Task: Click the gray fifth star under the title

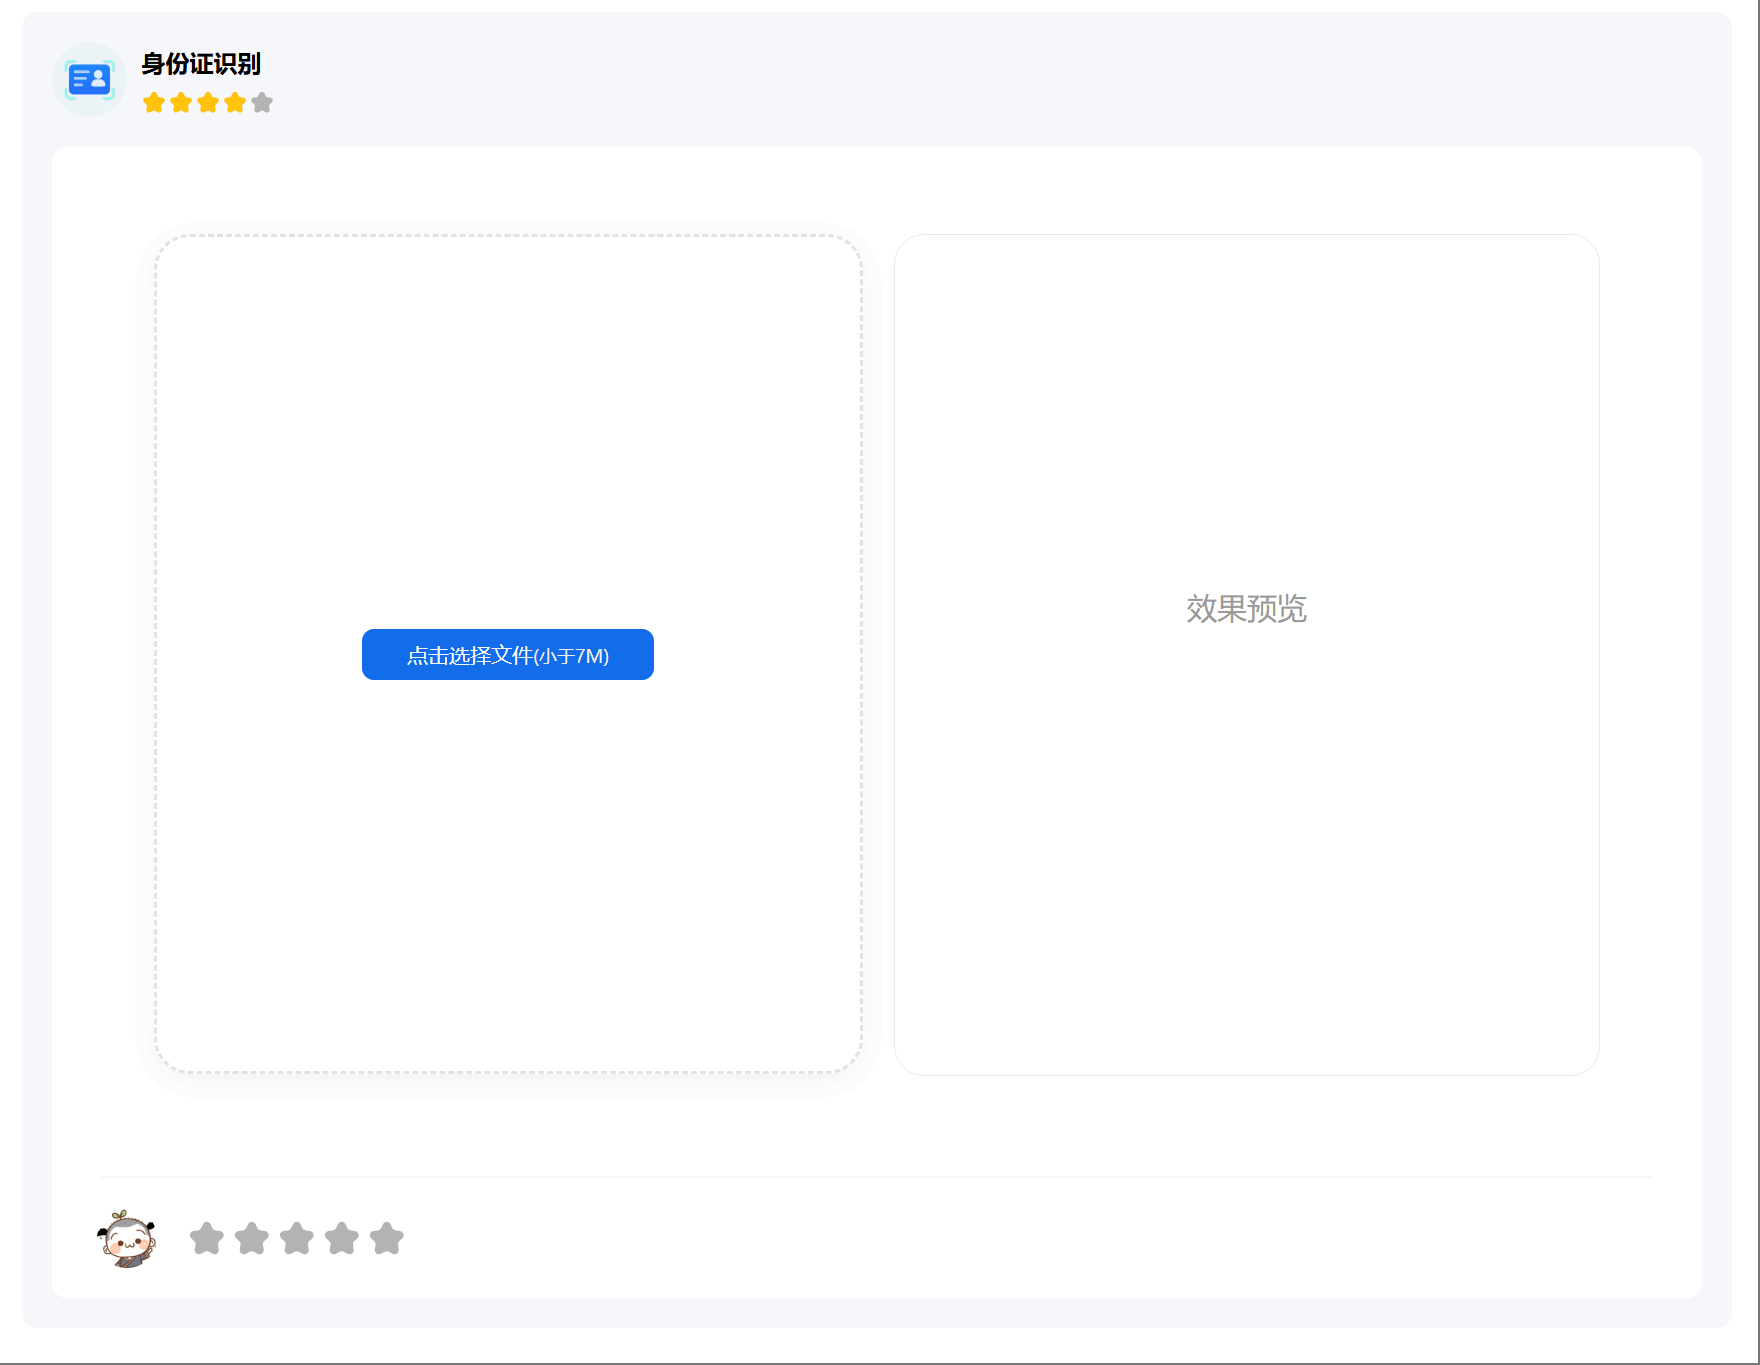Action: (x=261, y=101)
